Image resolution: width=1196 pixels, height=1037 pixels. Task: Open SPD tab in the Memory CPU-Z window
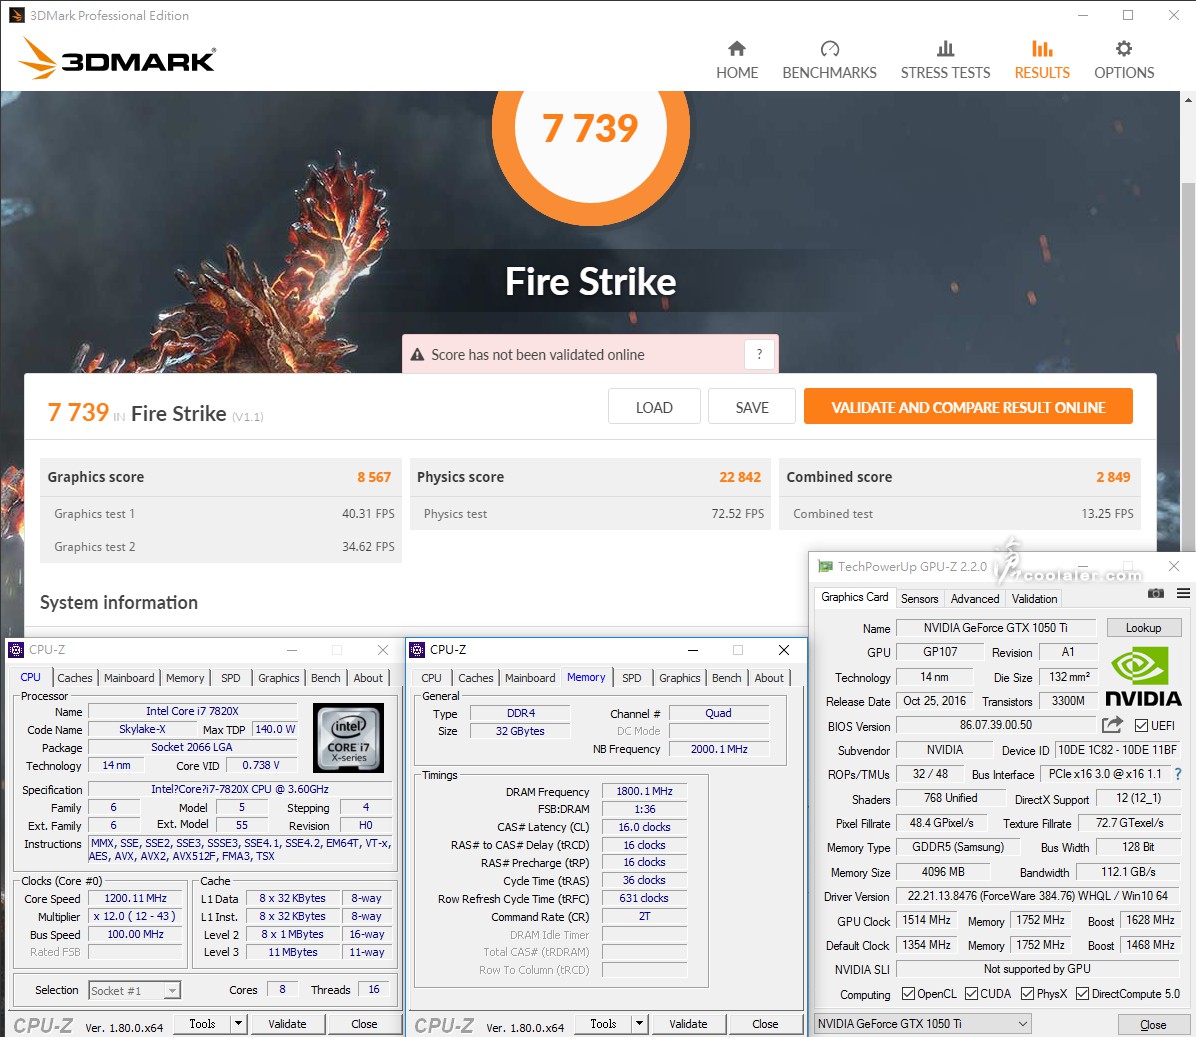(x=632, y=678)
